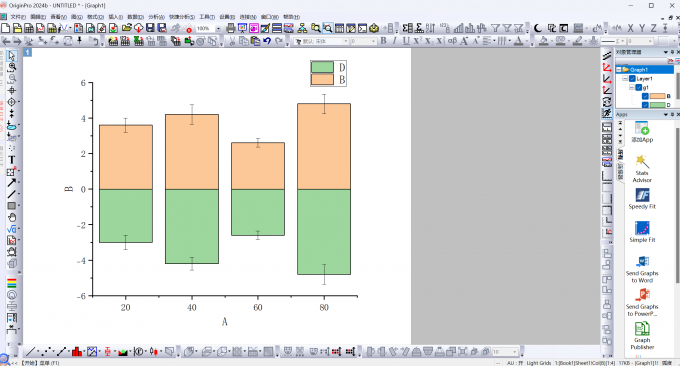Open the Send Graphs to Word app

[x=642, y=269]
